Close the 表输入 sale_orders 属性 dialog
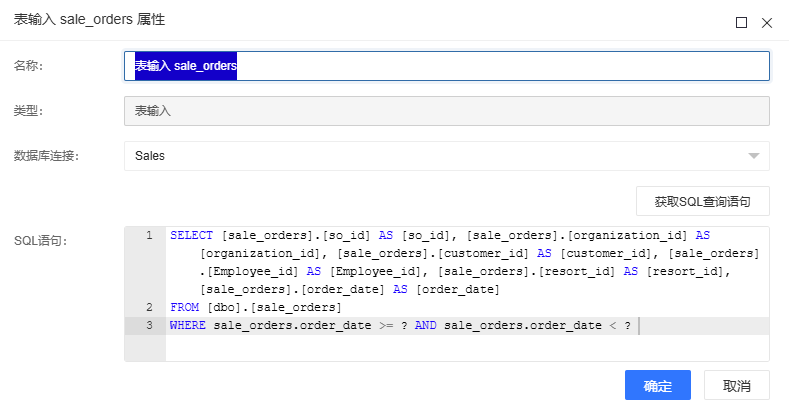This screenshot has height=407, width=789. click(x=766, y=23)
